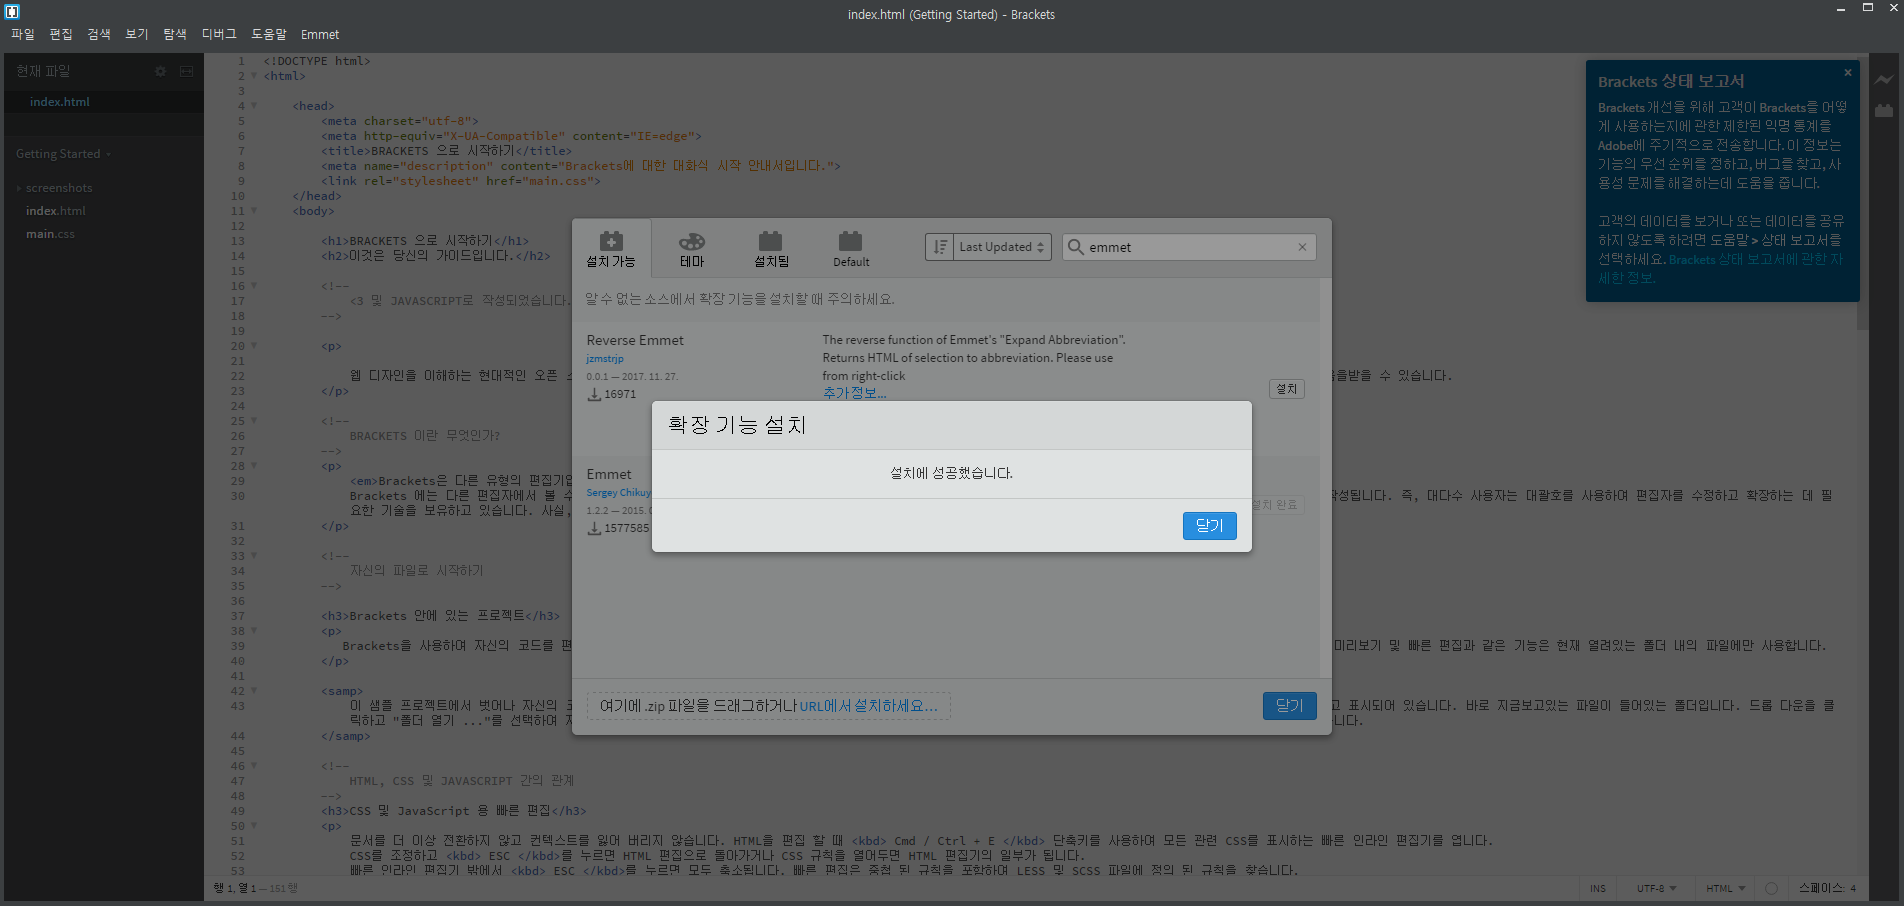The height and width of the screenshot is (906, 1904).
Task: Click the 설치 가능 box icon
Action: pyautogui.click(x=611, y=241)
